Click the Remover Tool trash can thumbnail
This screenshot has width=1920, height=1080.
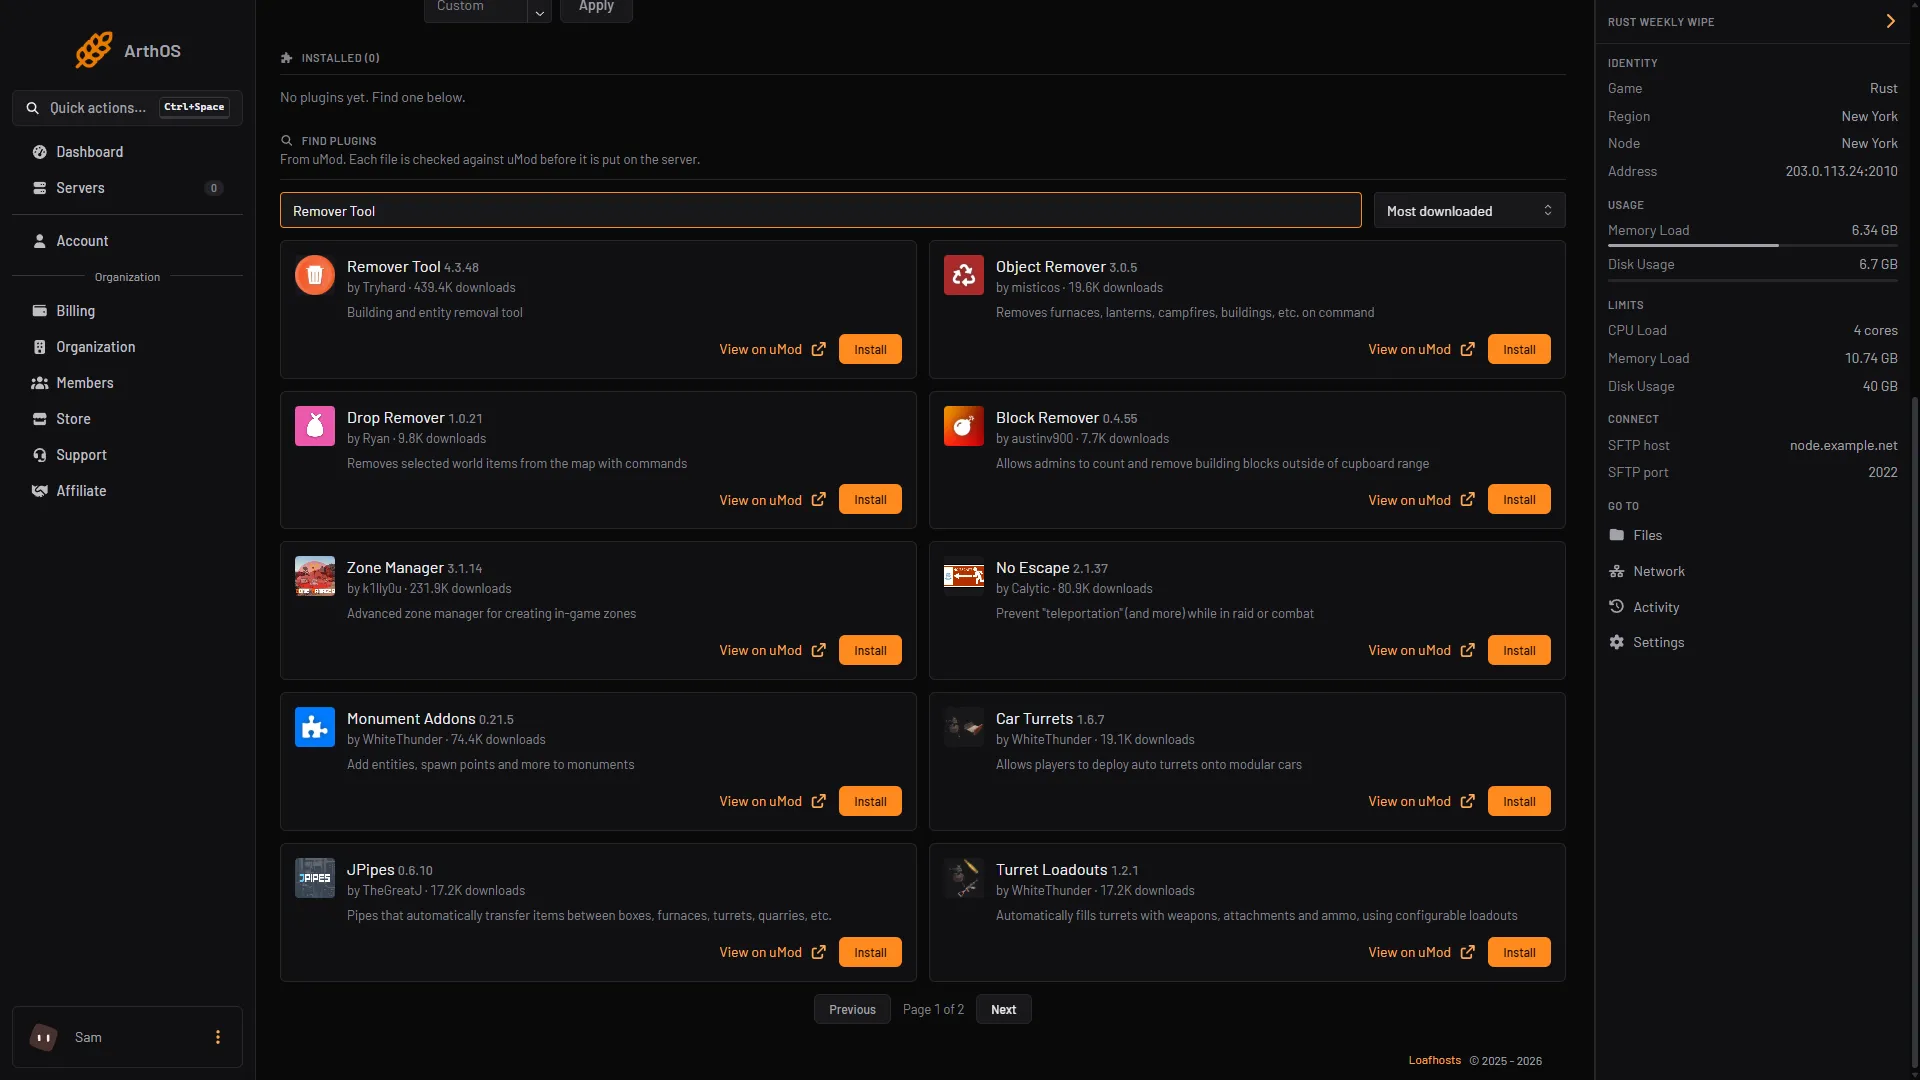pos(315,275)
